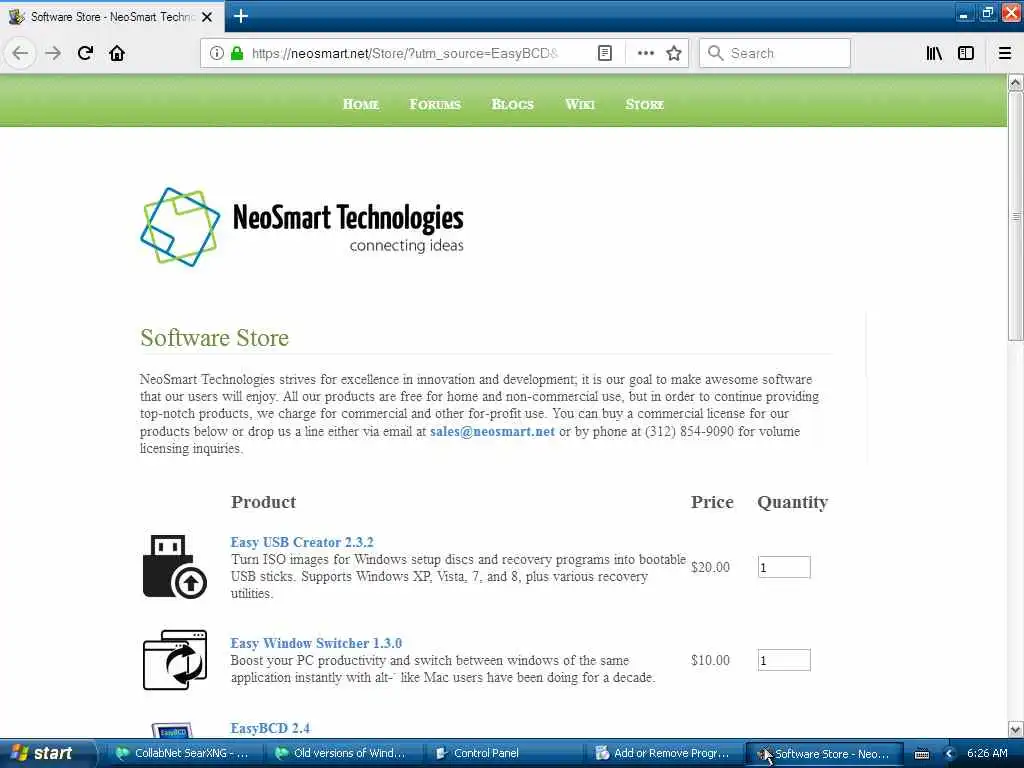This screenshot has height=768, width=1024.
Task: Click the Quantity column header
Action: pos(792,502)
